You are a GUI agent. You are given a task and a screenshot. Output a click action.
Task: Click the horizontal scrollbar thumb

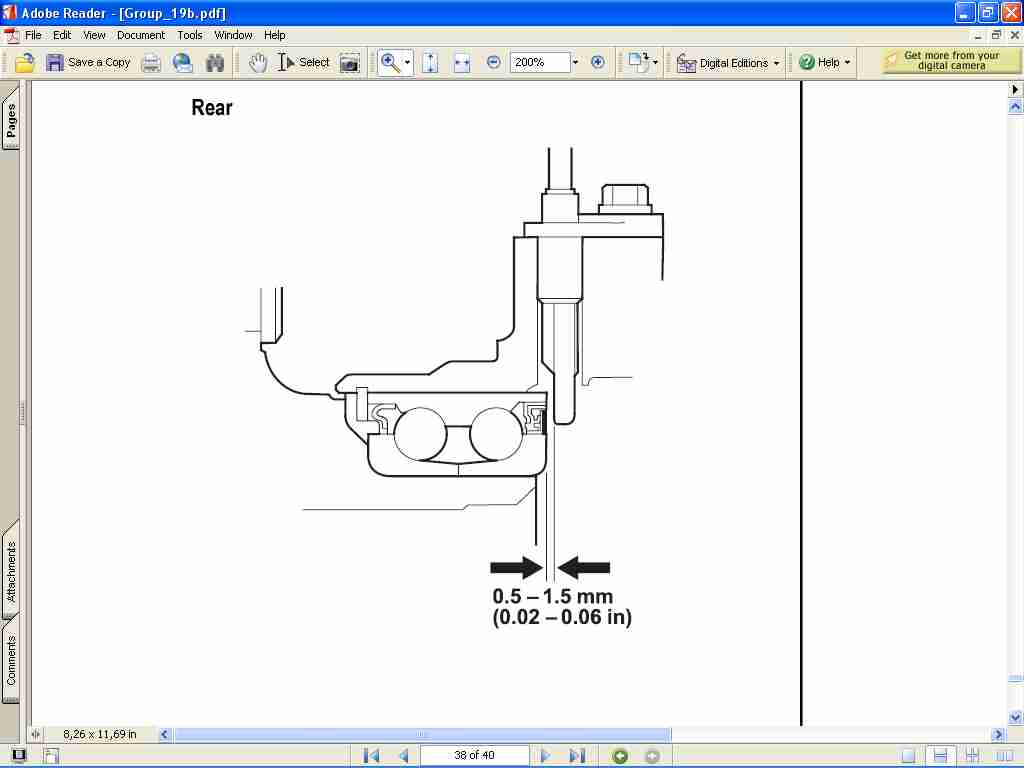coord(423,735)
